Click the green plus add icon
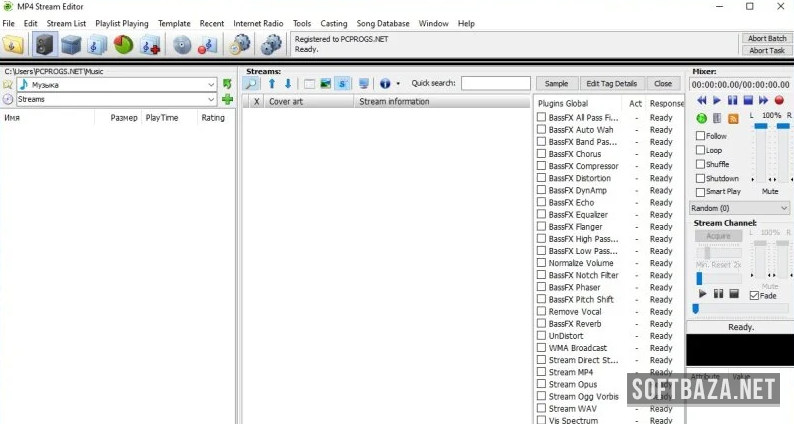 (x=228, y=100)
